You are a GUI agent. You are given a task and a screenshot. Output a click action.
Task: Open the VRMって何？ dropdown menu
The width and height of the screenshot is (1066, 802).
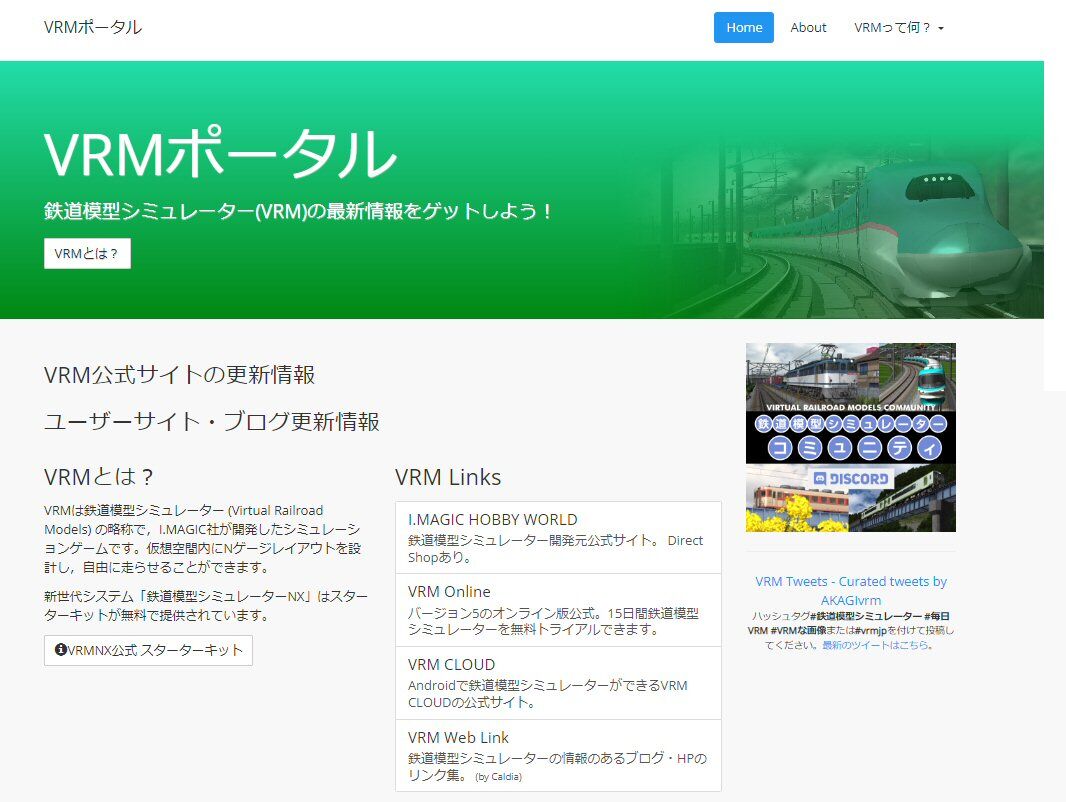(898, 27)
